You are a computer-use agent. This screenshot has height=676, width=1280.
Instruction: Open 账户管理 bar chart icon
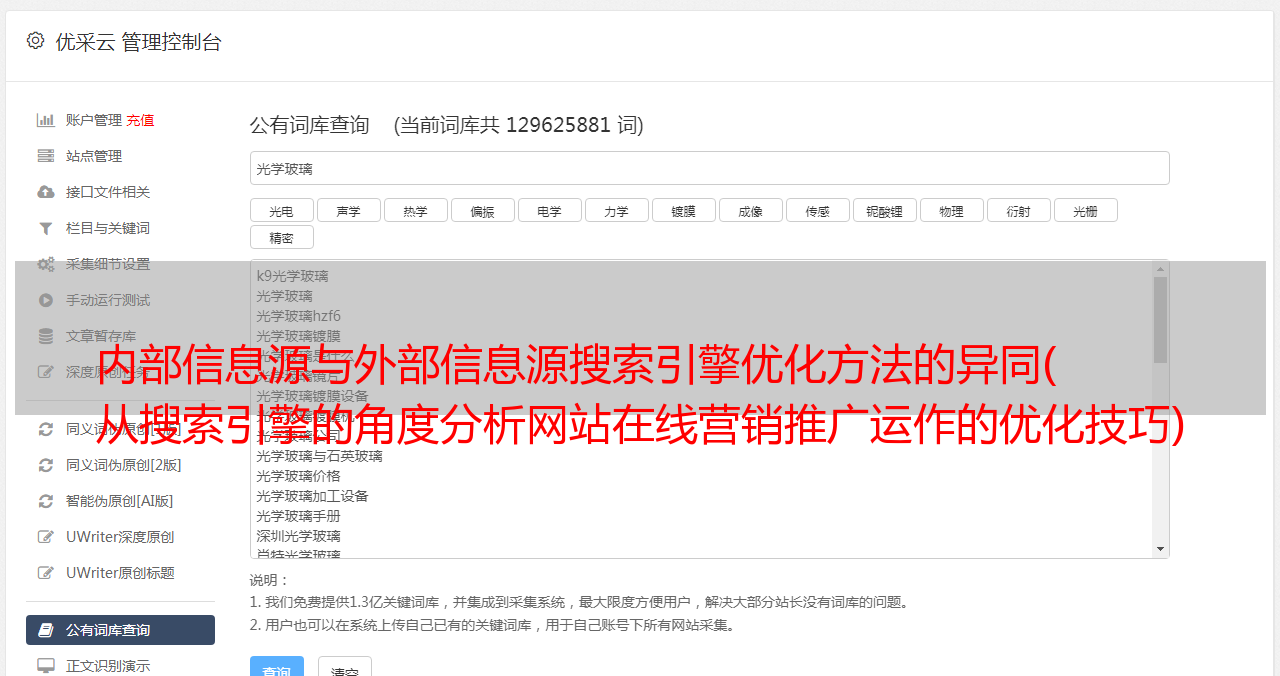46,120
